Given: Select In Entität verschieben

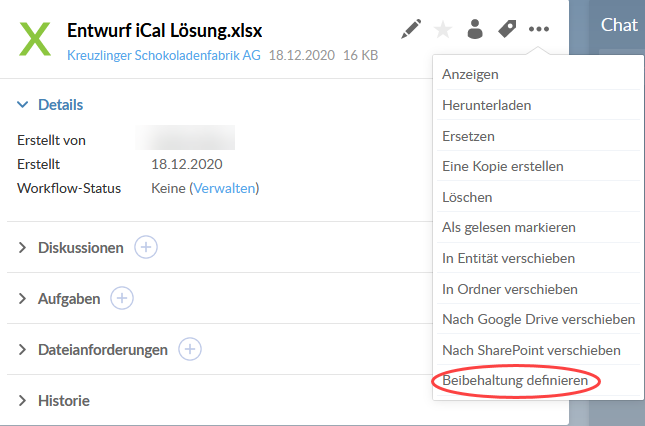Looking at the screenshot, I should pyautogui.click(x=538, y=258).
